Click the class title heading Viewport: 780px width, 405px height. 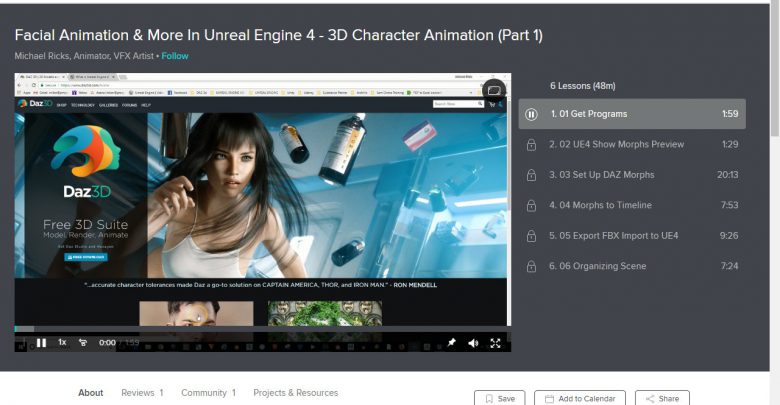[279, 35]
